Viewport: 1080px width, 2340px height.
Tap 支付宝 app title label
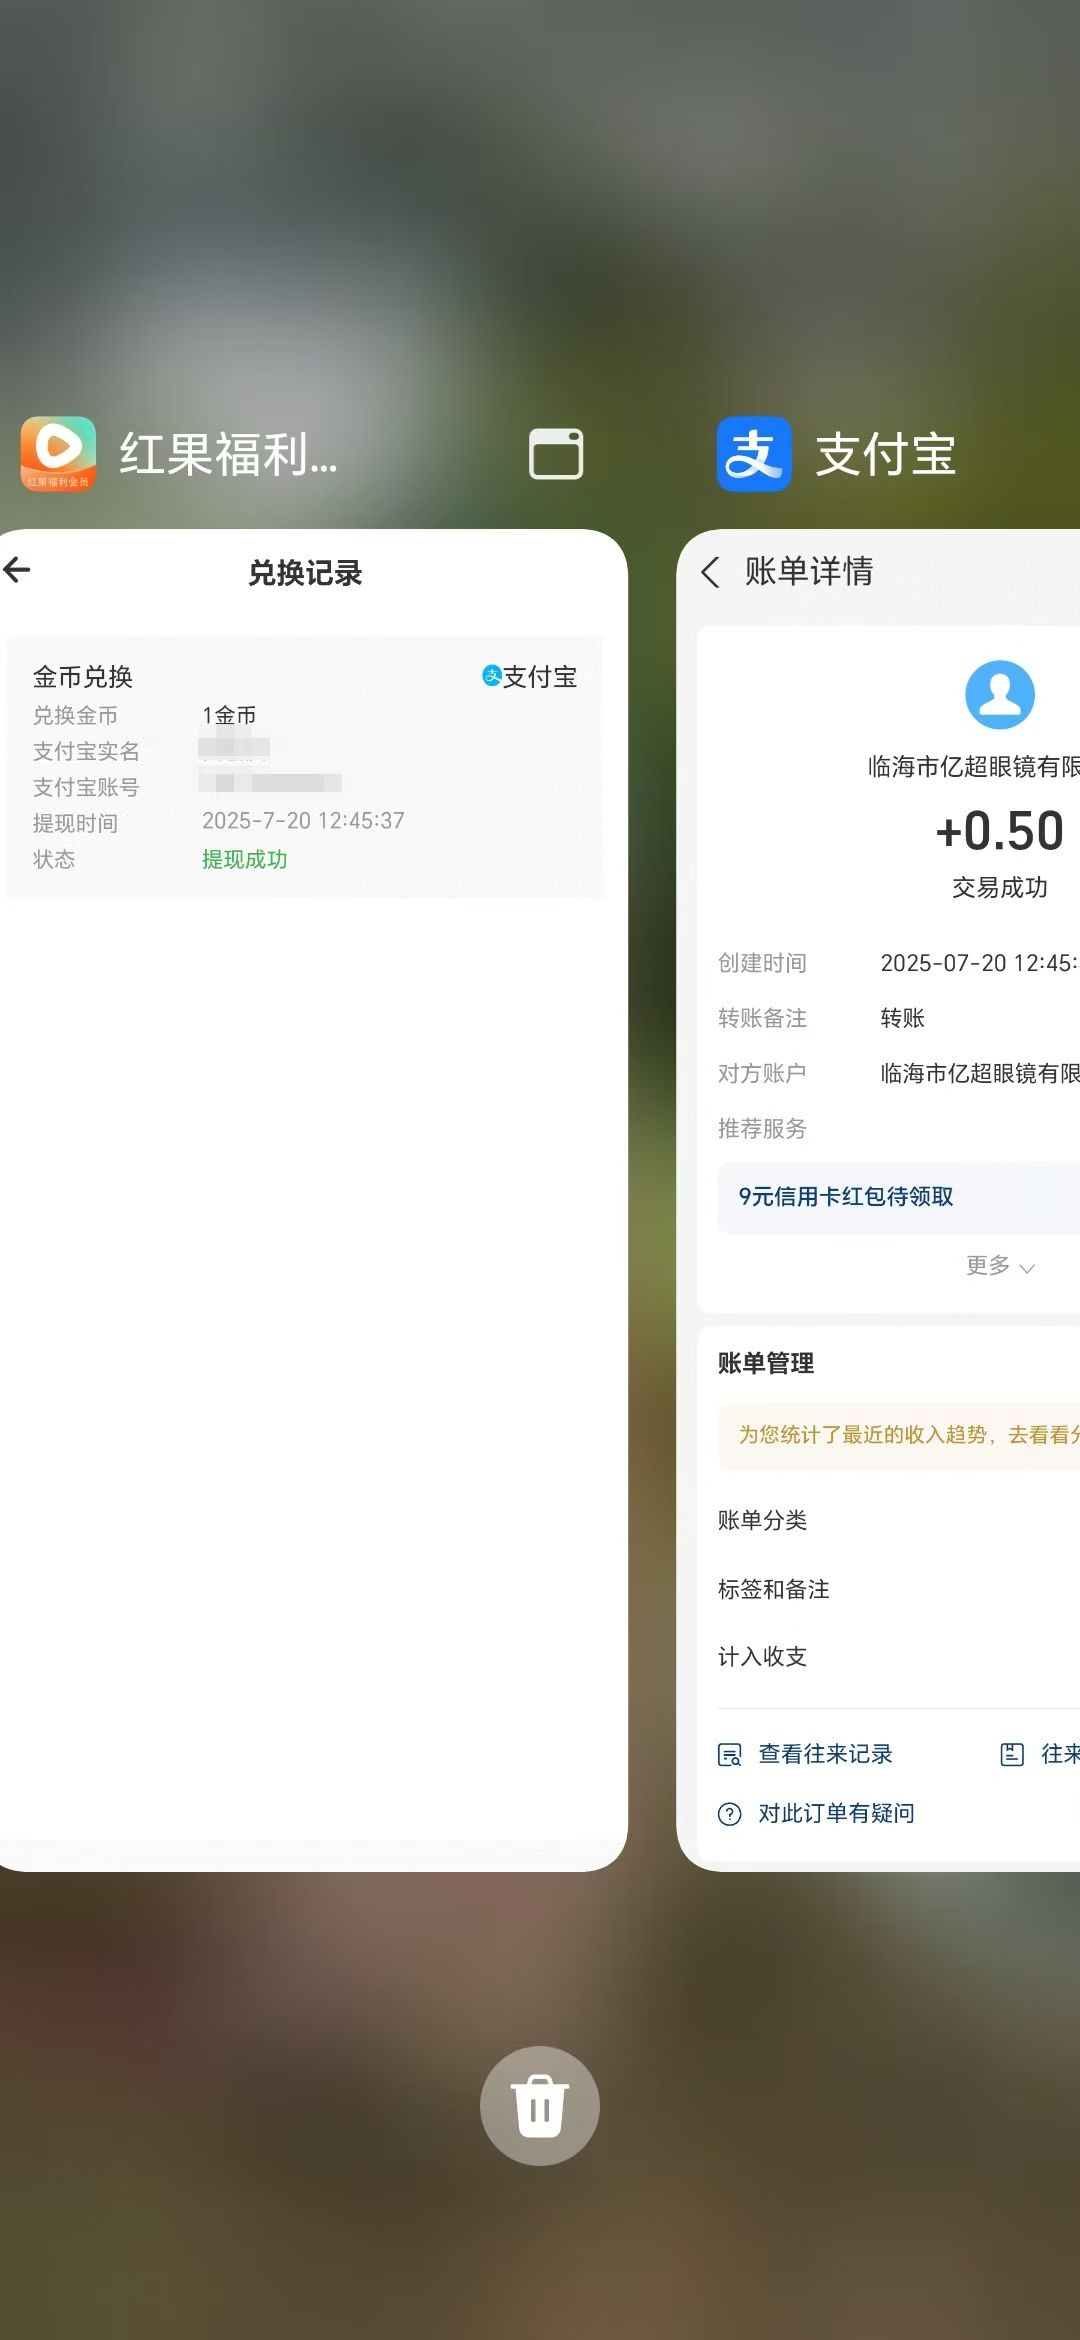(886, 455)
